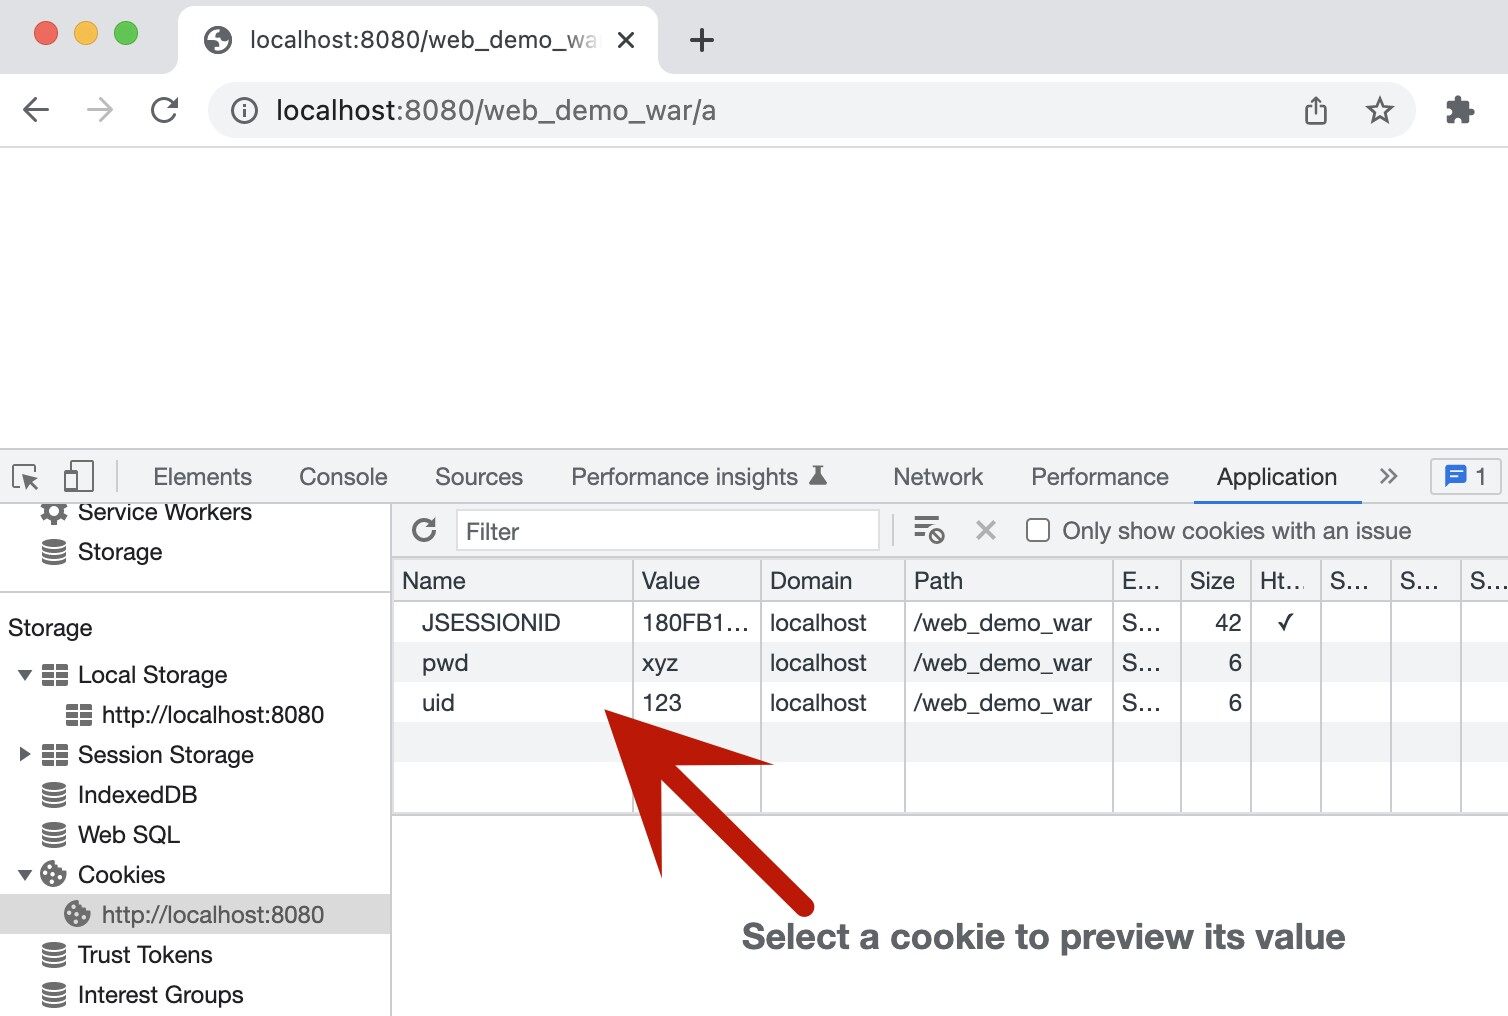Bookmark this page with the star icon

pyautogui.click(x=1379, y=110)
